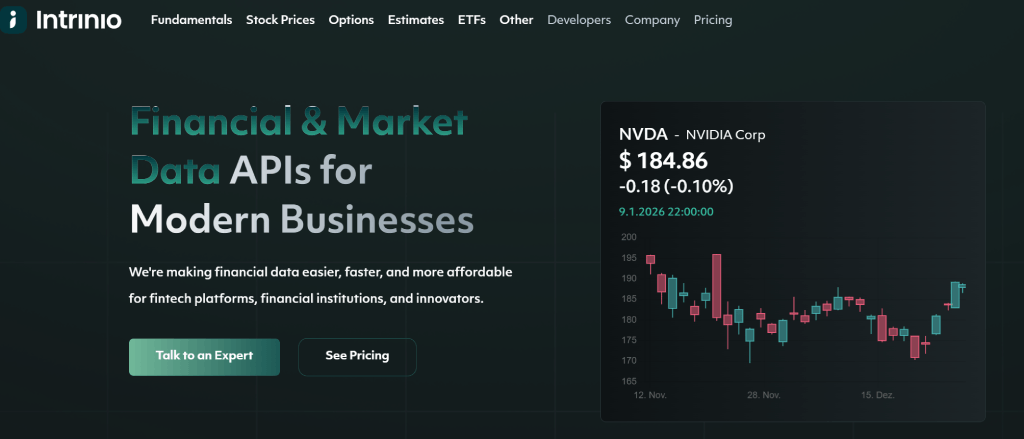The image size is (1024, 439).
Task: Open the Company menu
Action: point(652,20)
